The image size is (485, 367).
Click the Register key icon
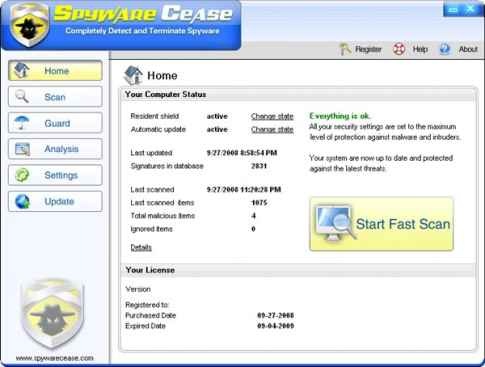(x=345, y=49)
